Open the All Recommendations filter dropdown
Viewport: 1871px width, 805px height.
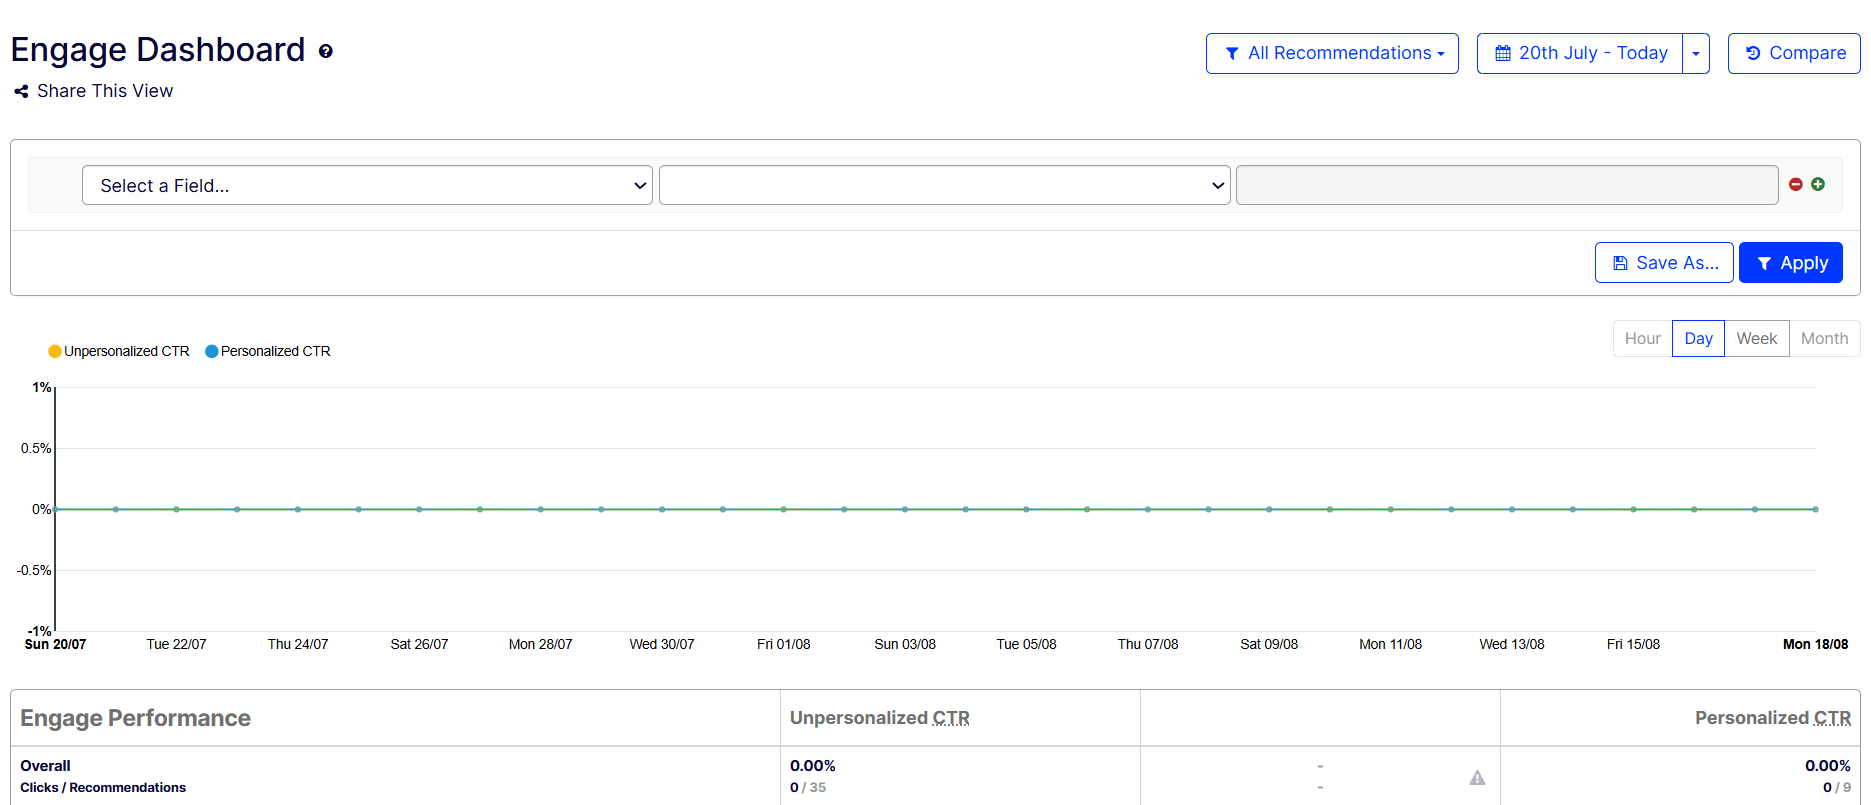tap(1331, 54)
